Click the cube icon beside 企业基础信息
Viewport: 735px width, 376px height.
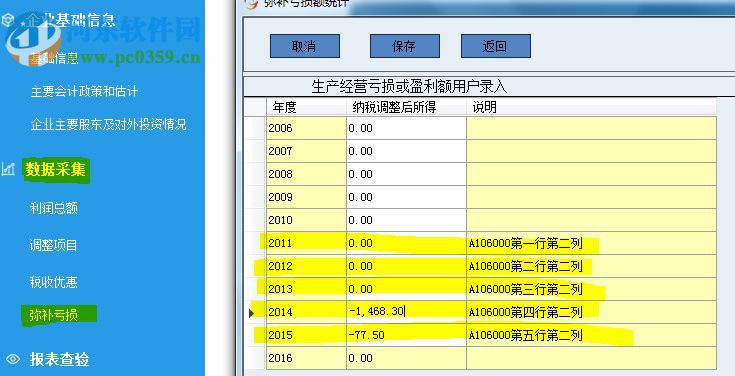pyautogui.click(x=9, y=20)
